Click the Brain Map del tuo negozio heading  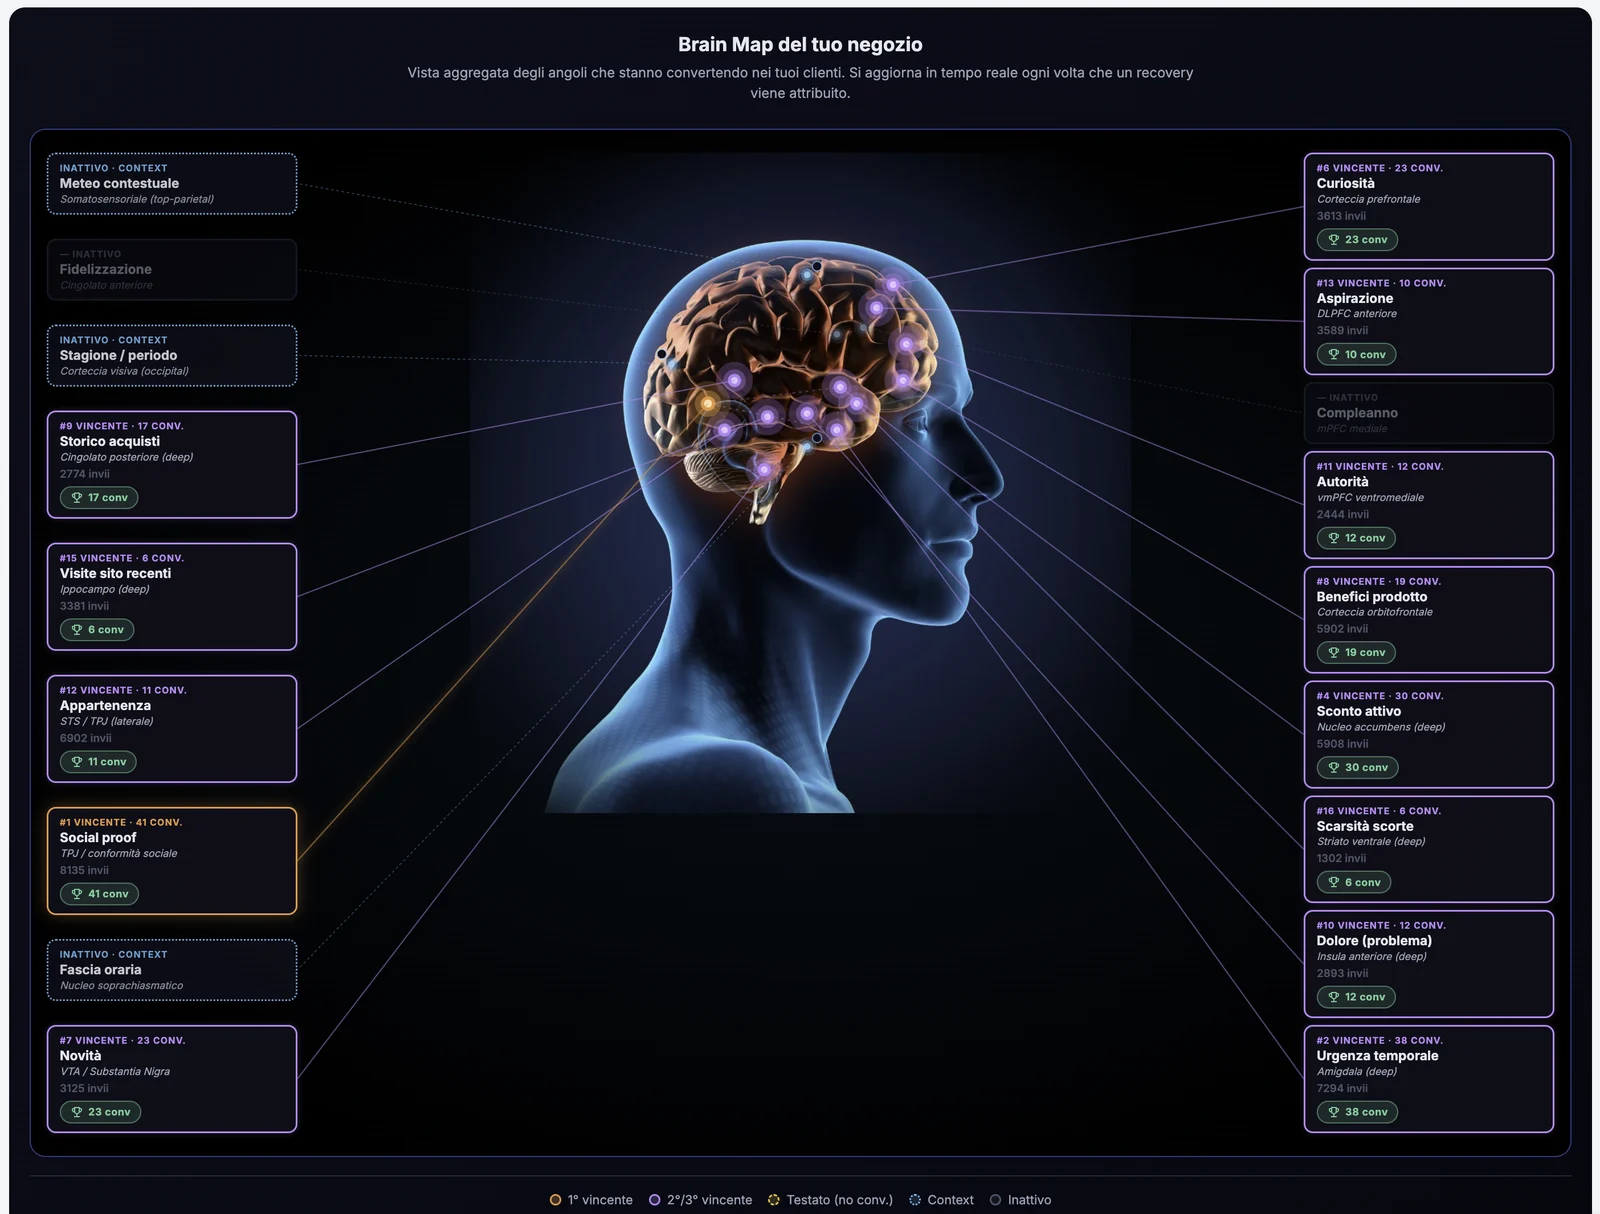point(800,44)
